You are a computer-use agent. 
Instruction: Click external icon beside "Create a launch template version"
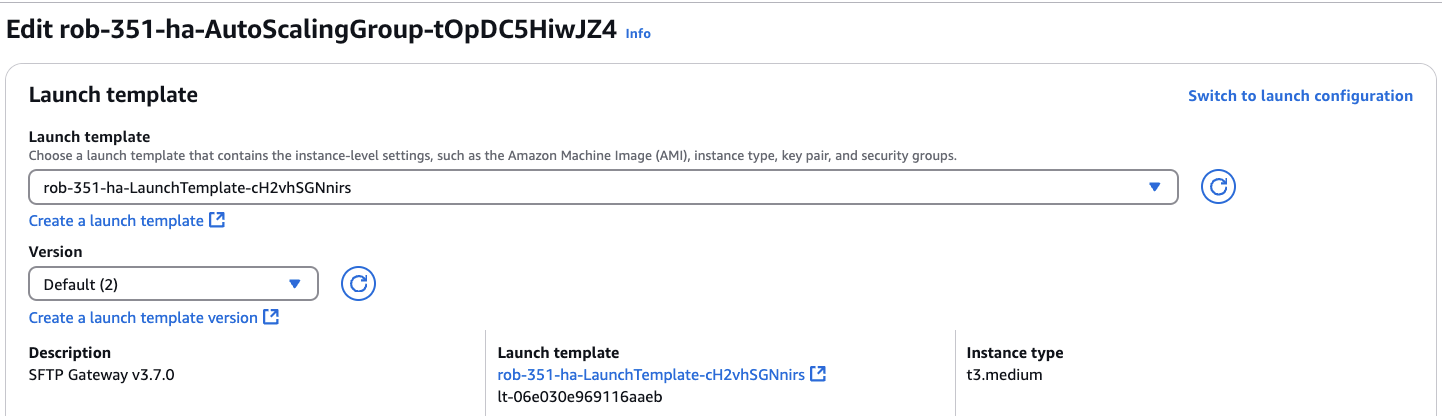pos(271,317)
